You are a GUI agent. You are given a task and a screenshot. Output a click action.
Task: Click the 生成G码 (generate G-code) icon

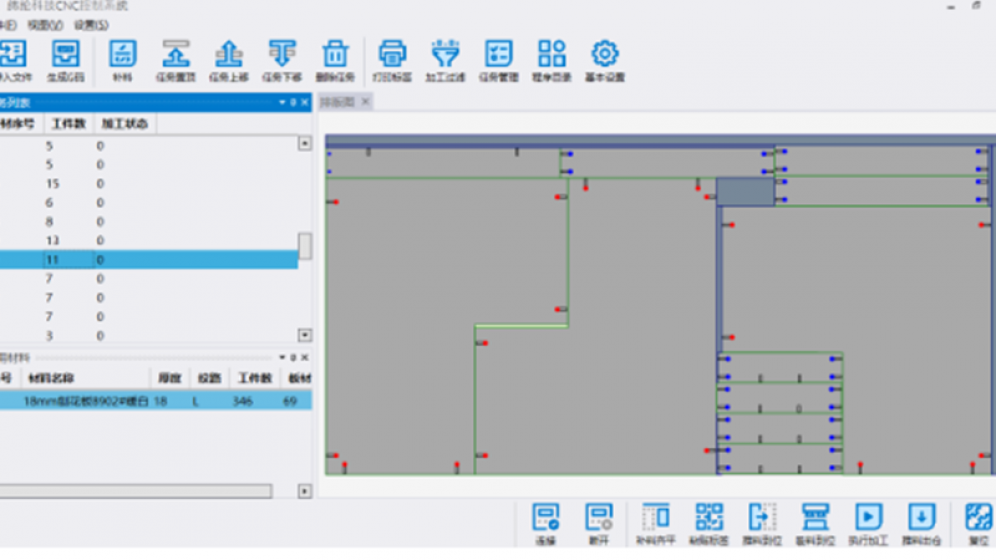tap(66, 58)
